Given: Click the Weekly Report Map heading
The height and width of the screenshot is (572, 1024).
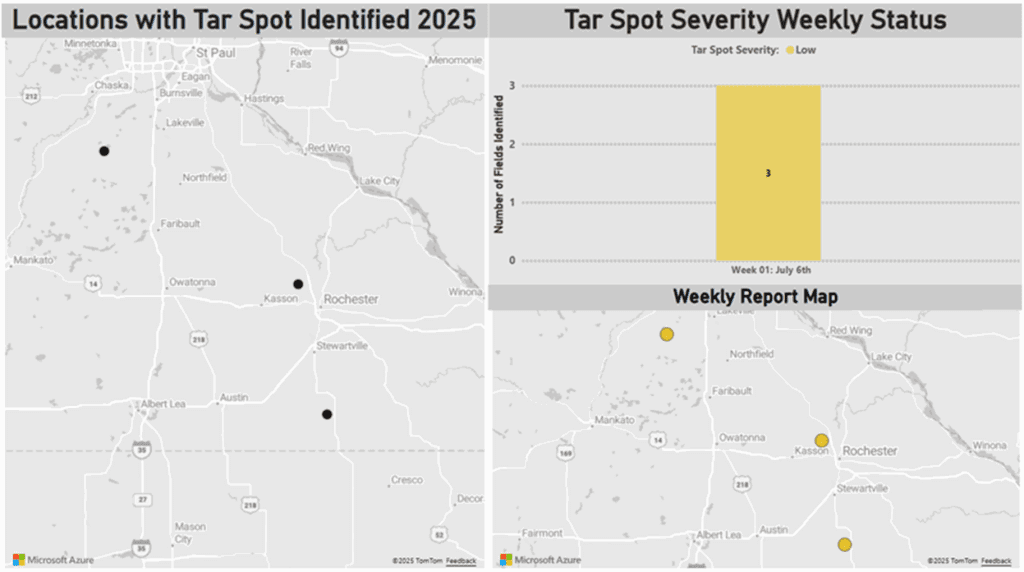Looking at the screenshot, I should 755,296.
